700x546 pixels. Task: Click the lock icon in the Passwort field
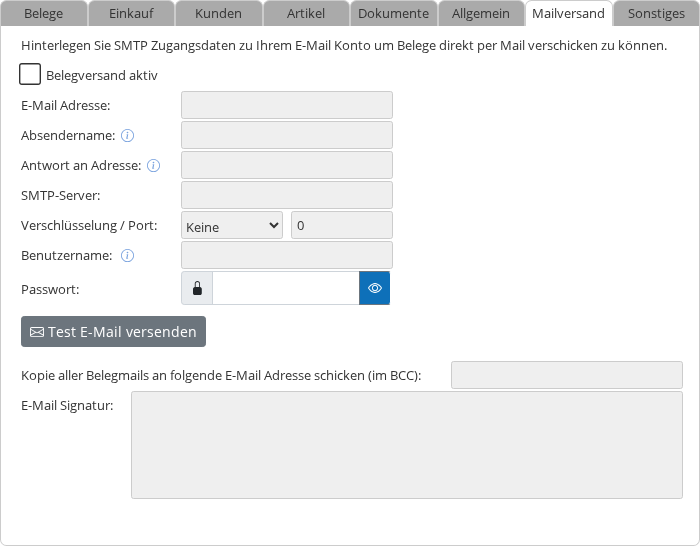coord(197,288)
